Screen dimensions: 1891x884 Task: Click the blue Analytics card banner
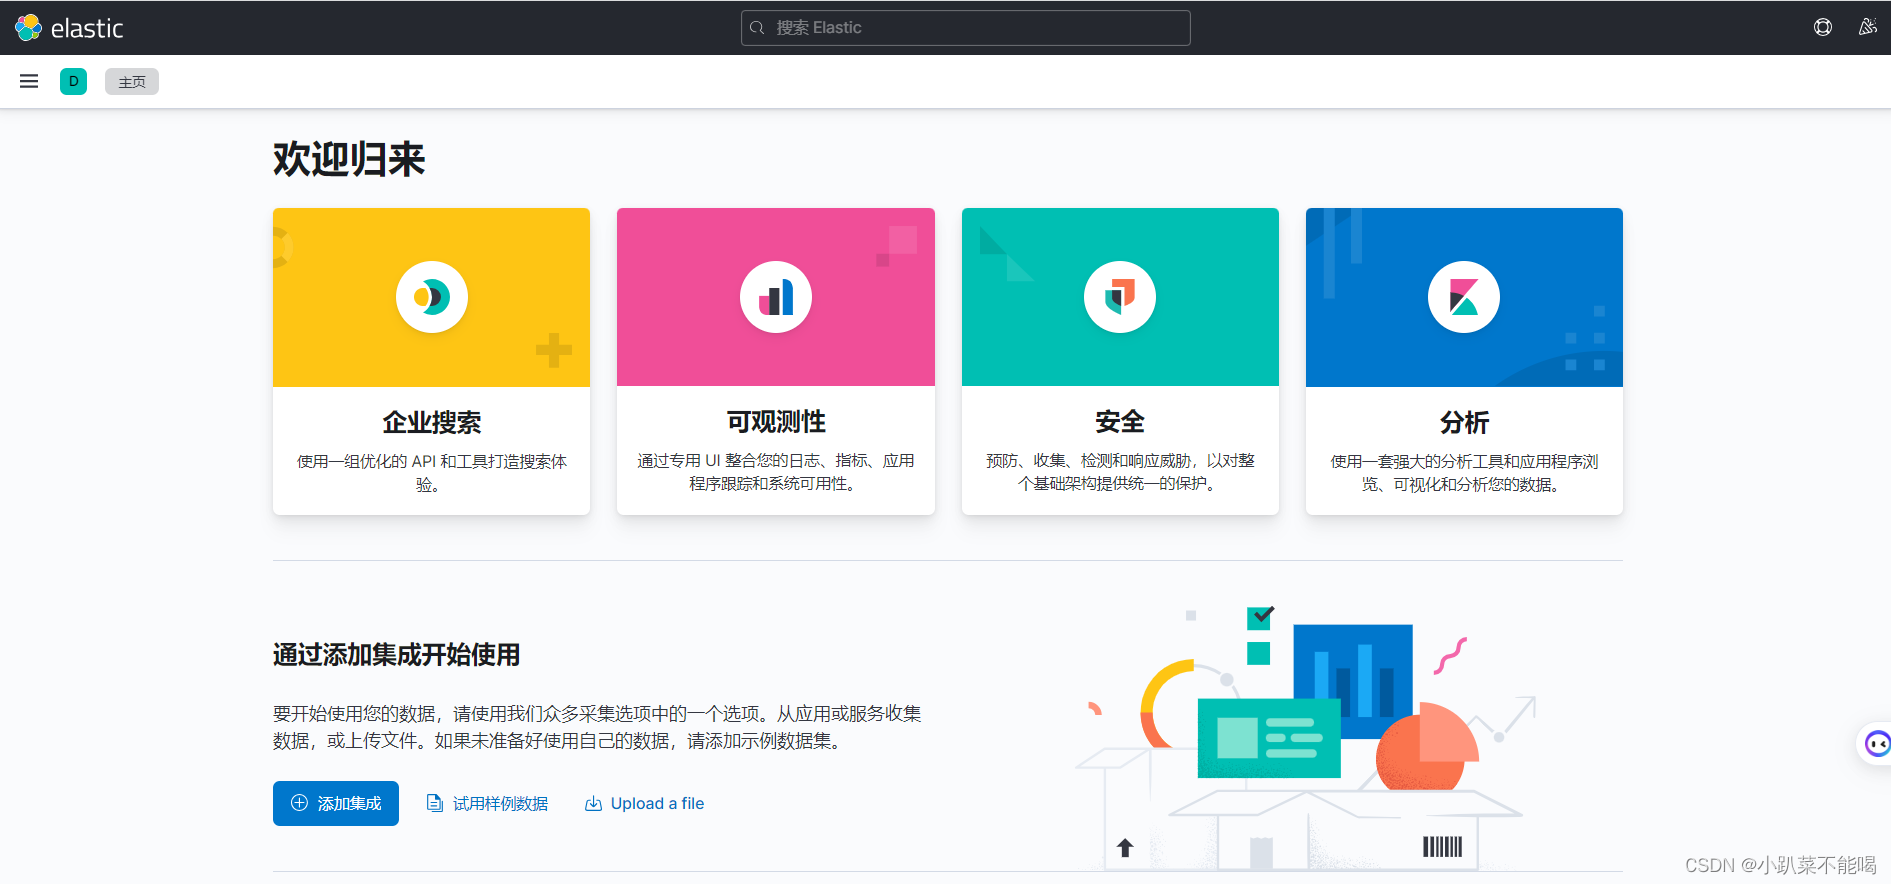(x=1464, y=297)
